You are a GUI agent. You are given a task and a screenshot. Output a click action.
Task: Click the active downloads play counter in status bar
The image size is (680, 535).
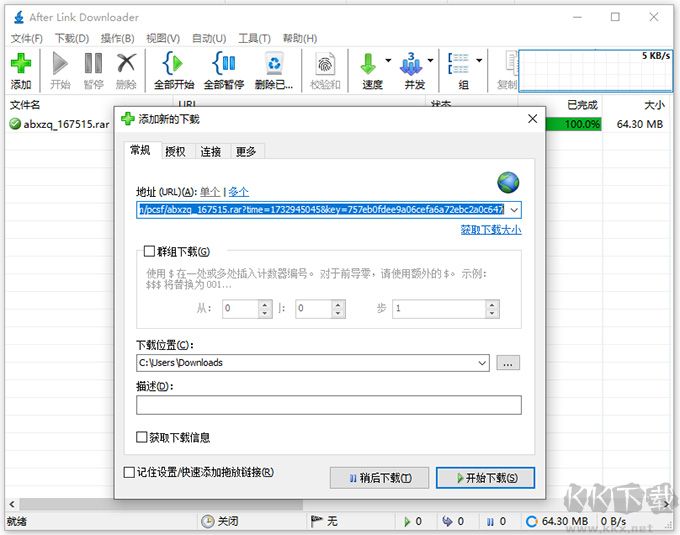[413, 521]
